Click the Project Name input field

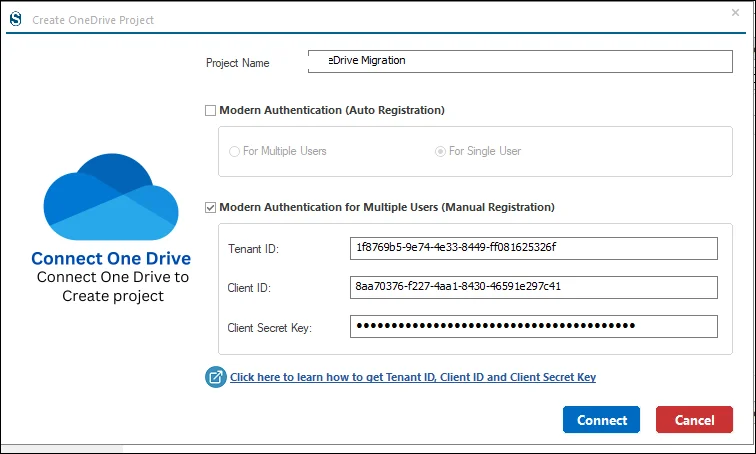[x=520, y=61]
